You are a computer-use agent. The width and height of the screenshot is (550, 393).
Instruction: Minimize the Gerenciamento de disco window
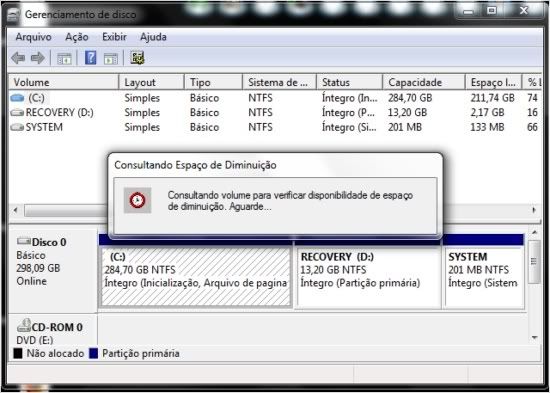[x=468, y=11]
